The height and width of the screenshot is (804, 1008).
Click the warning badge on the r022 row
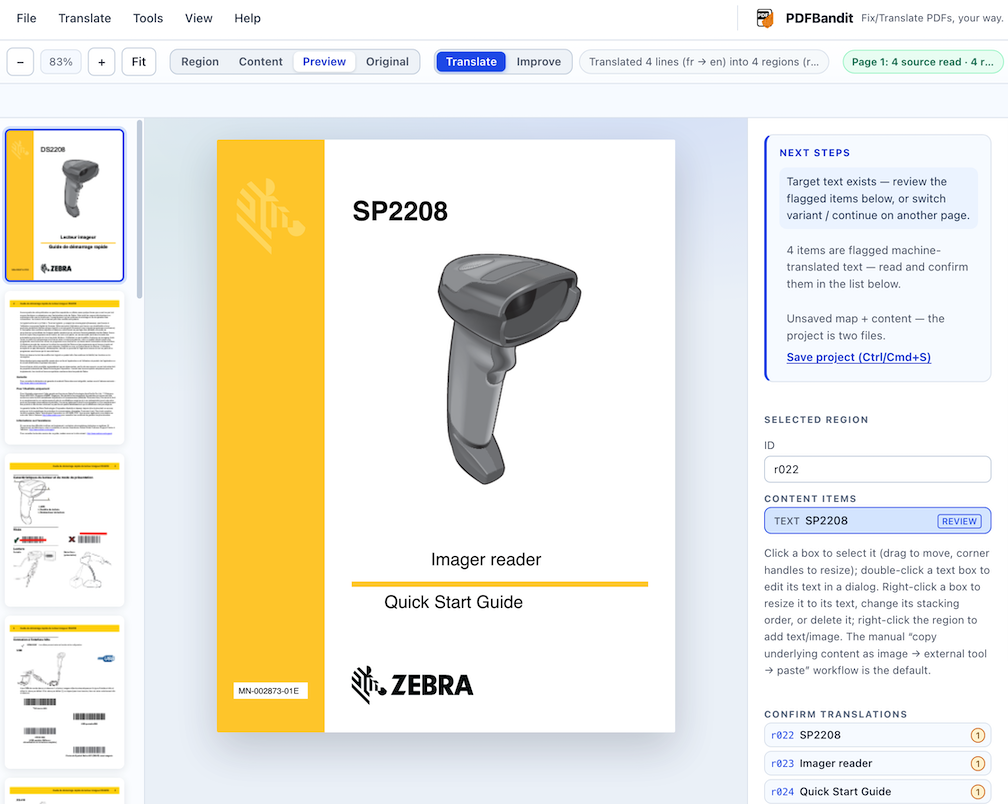[977, 735]
